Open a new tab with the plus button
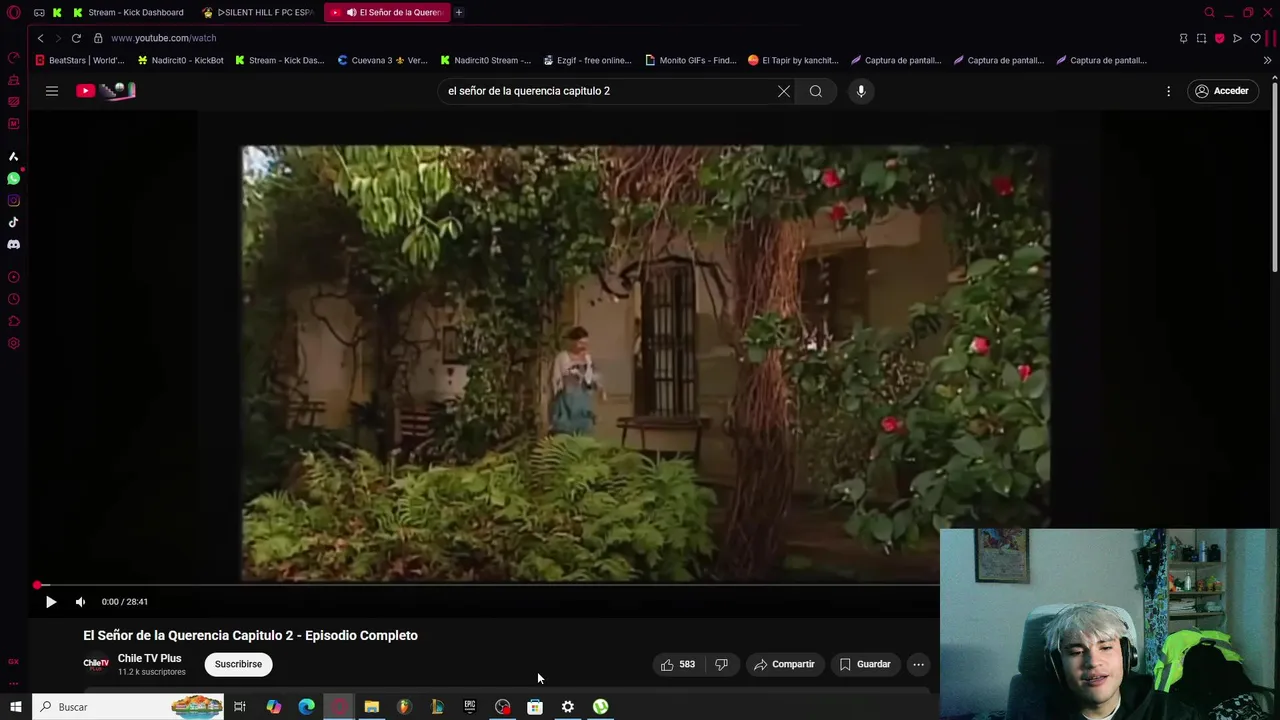The image size is (1280, 720). tap(459, 12)
